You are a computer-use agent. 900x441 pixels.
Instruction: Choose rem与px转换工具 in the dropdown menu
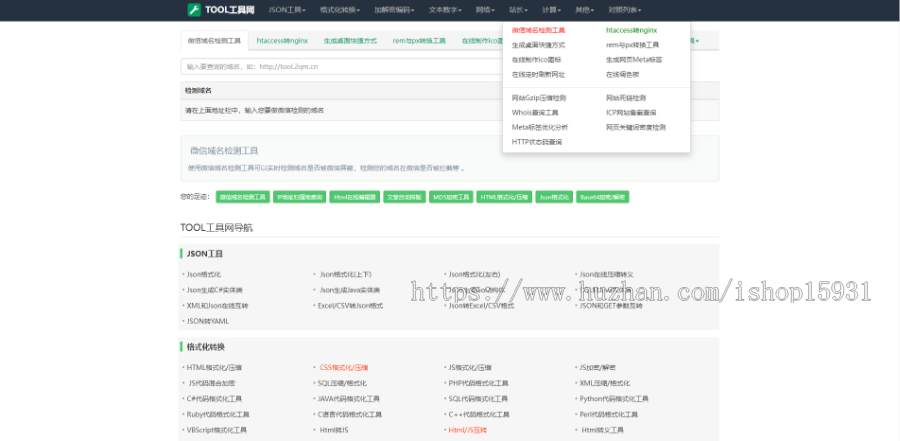click(x=633, y=45)
